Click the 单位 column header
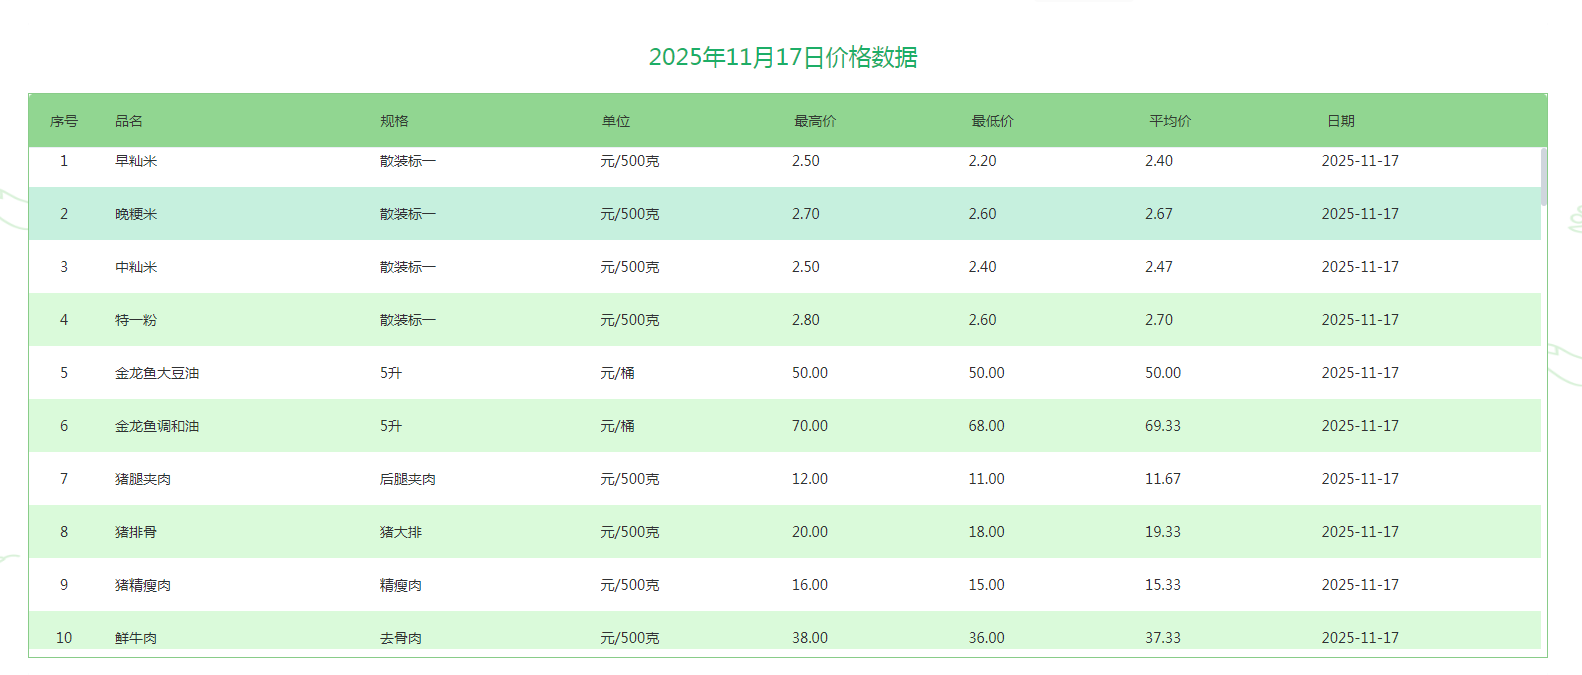1582x675 pixels. point(616,121)
